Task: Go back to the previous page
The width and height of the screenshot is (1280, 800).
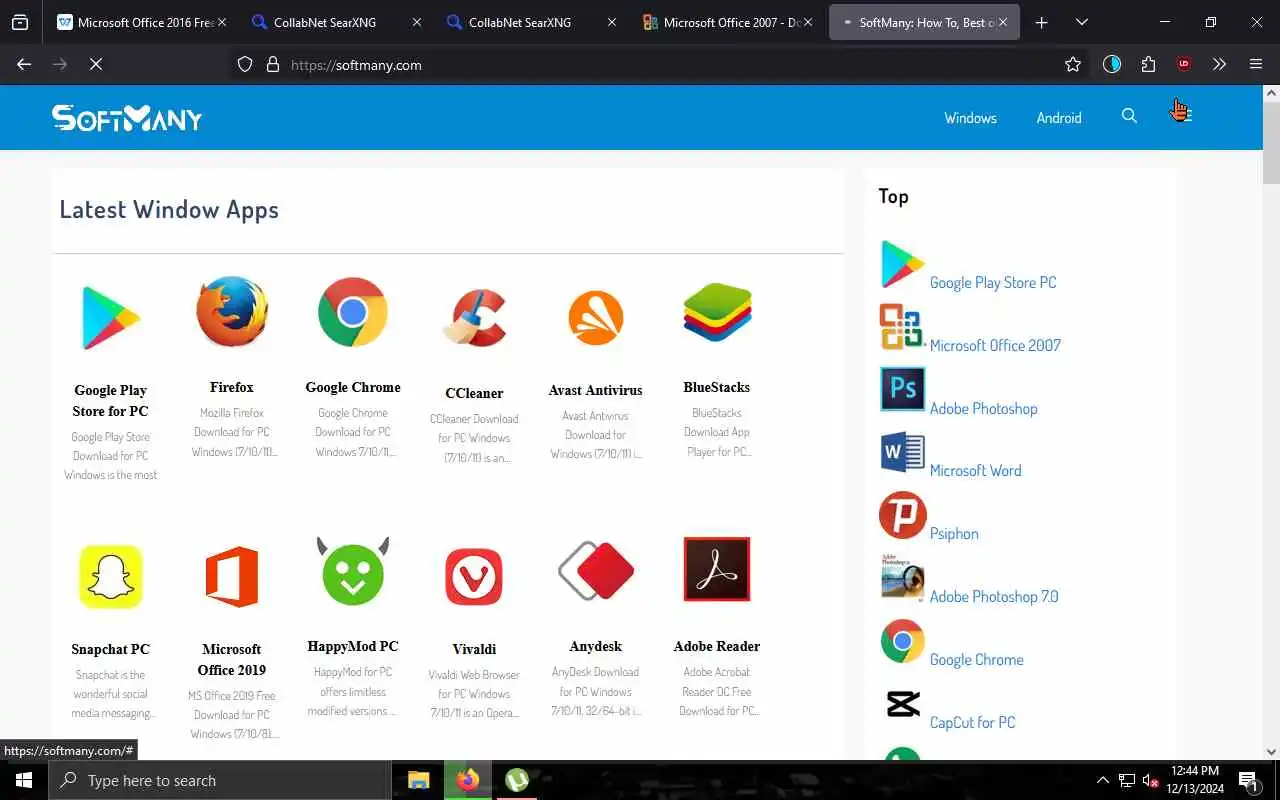Action: pos(24,64)
